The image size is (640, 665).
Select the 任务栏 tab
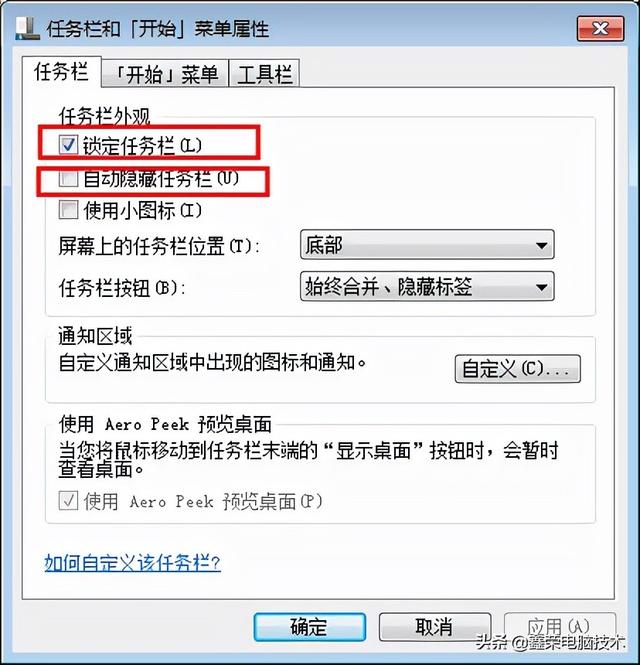click(61, 71)
